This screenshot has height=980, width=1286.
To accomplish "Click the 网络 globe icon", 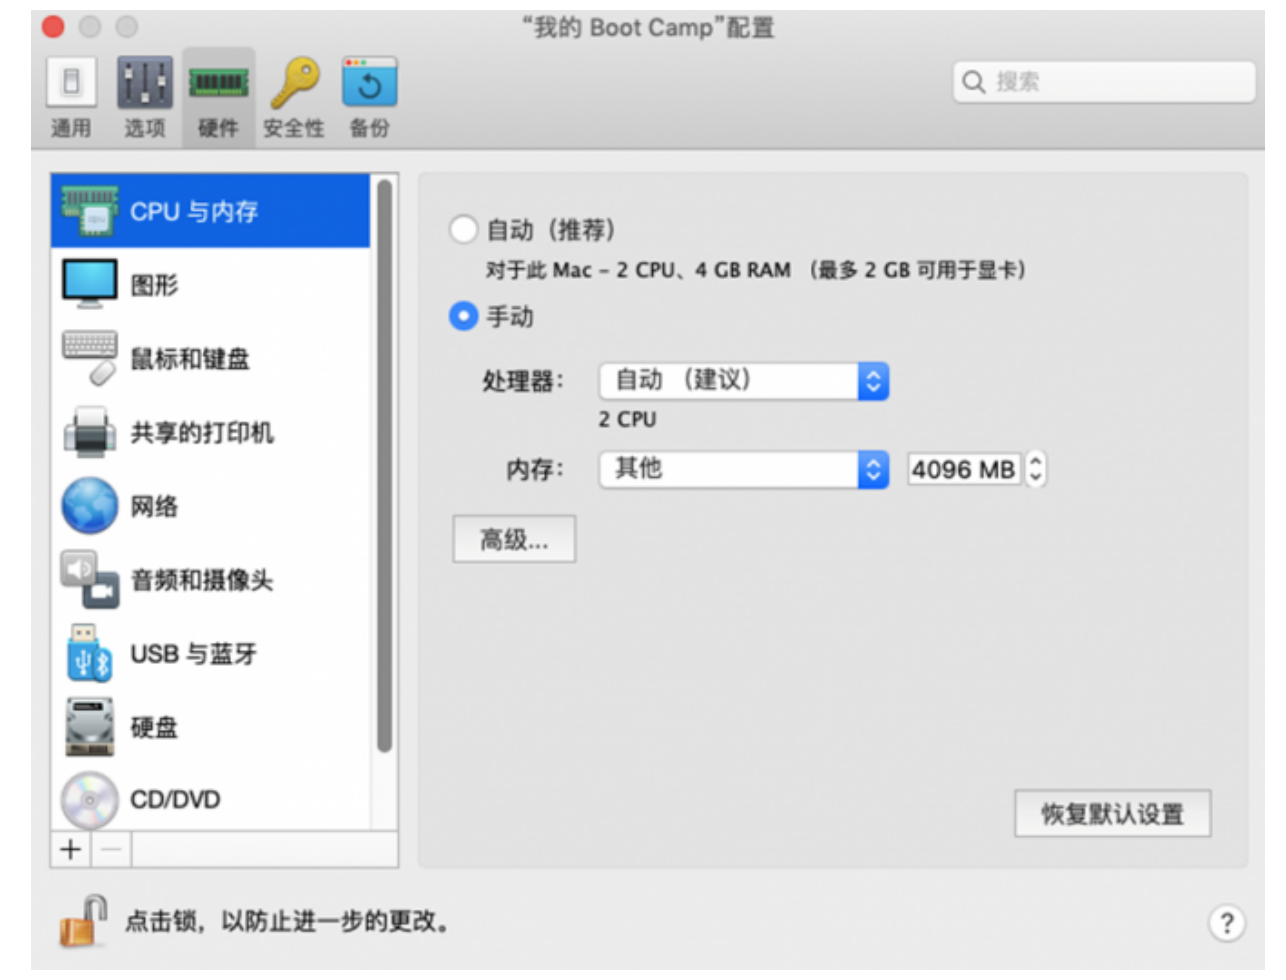I will (89, 506).
